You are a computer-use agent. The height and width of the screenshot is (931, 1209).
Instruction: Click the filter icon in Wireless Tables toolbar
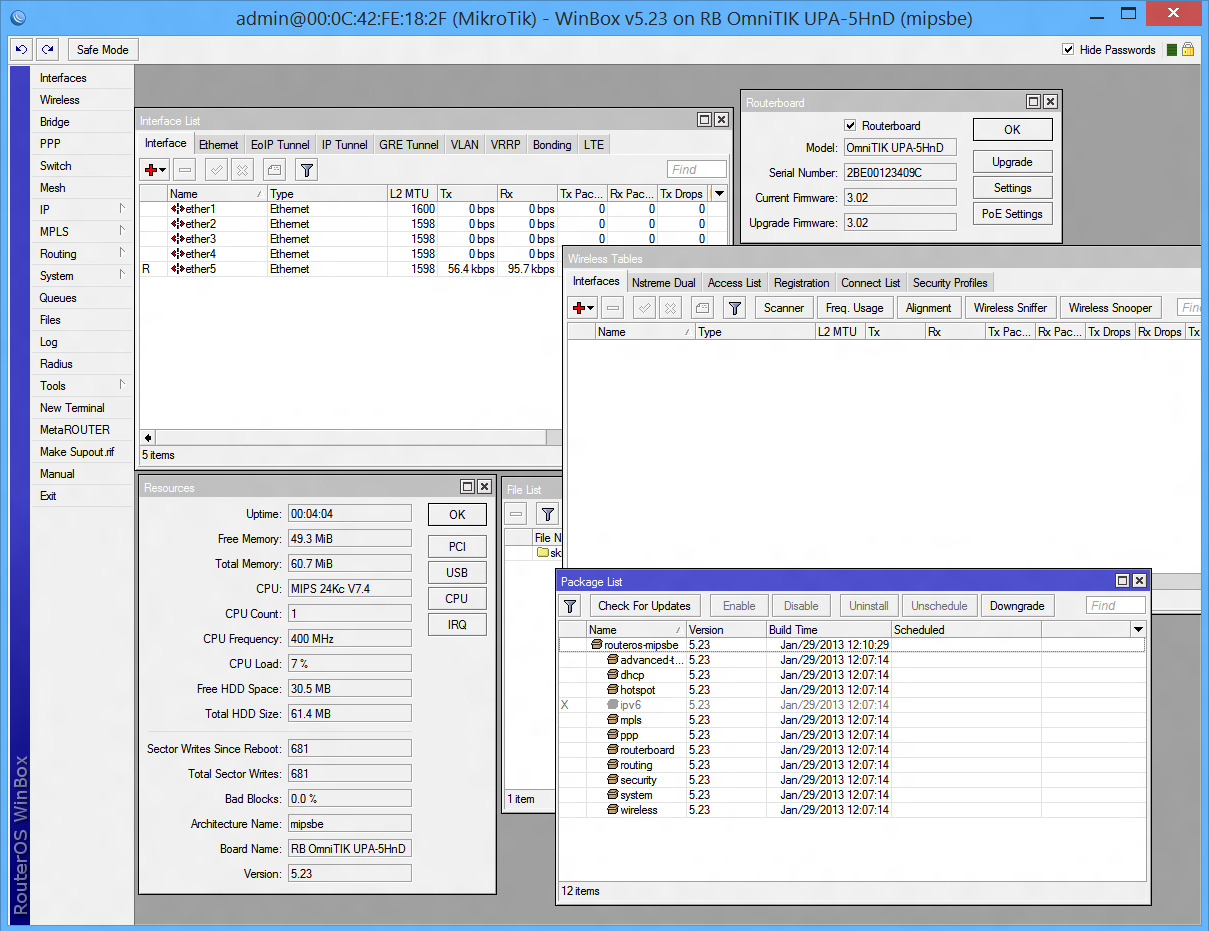(734, 308)
